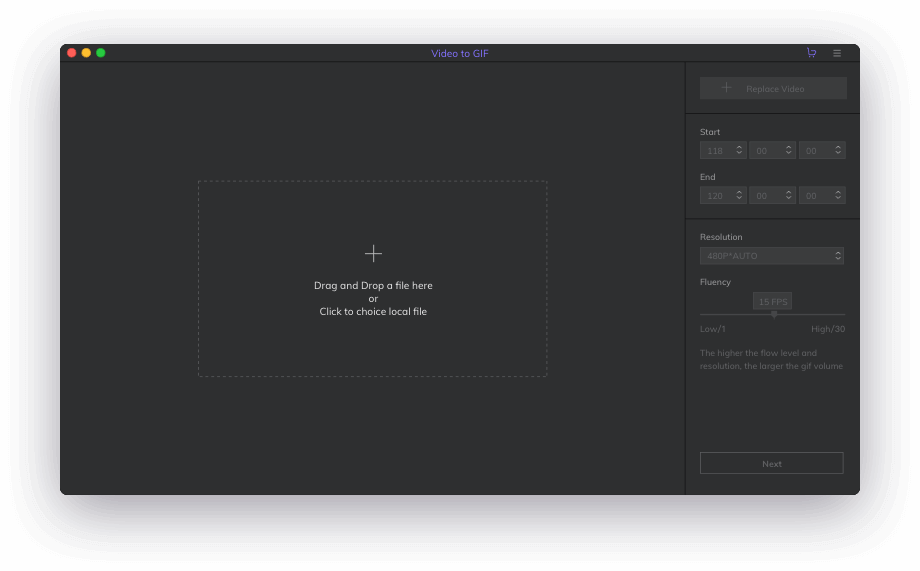
Task: Click the 'Click to choice local file' text
Action: [x=373, y=312]
